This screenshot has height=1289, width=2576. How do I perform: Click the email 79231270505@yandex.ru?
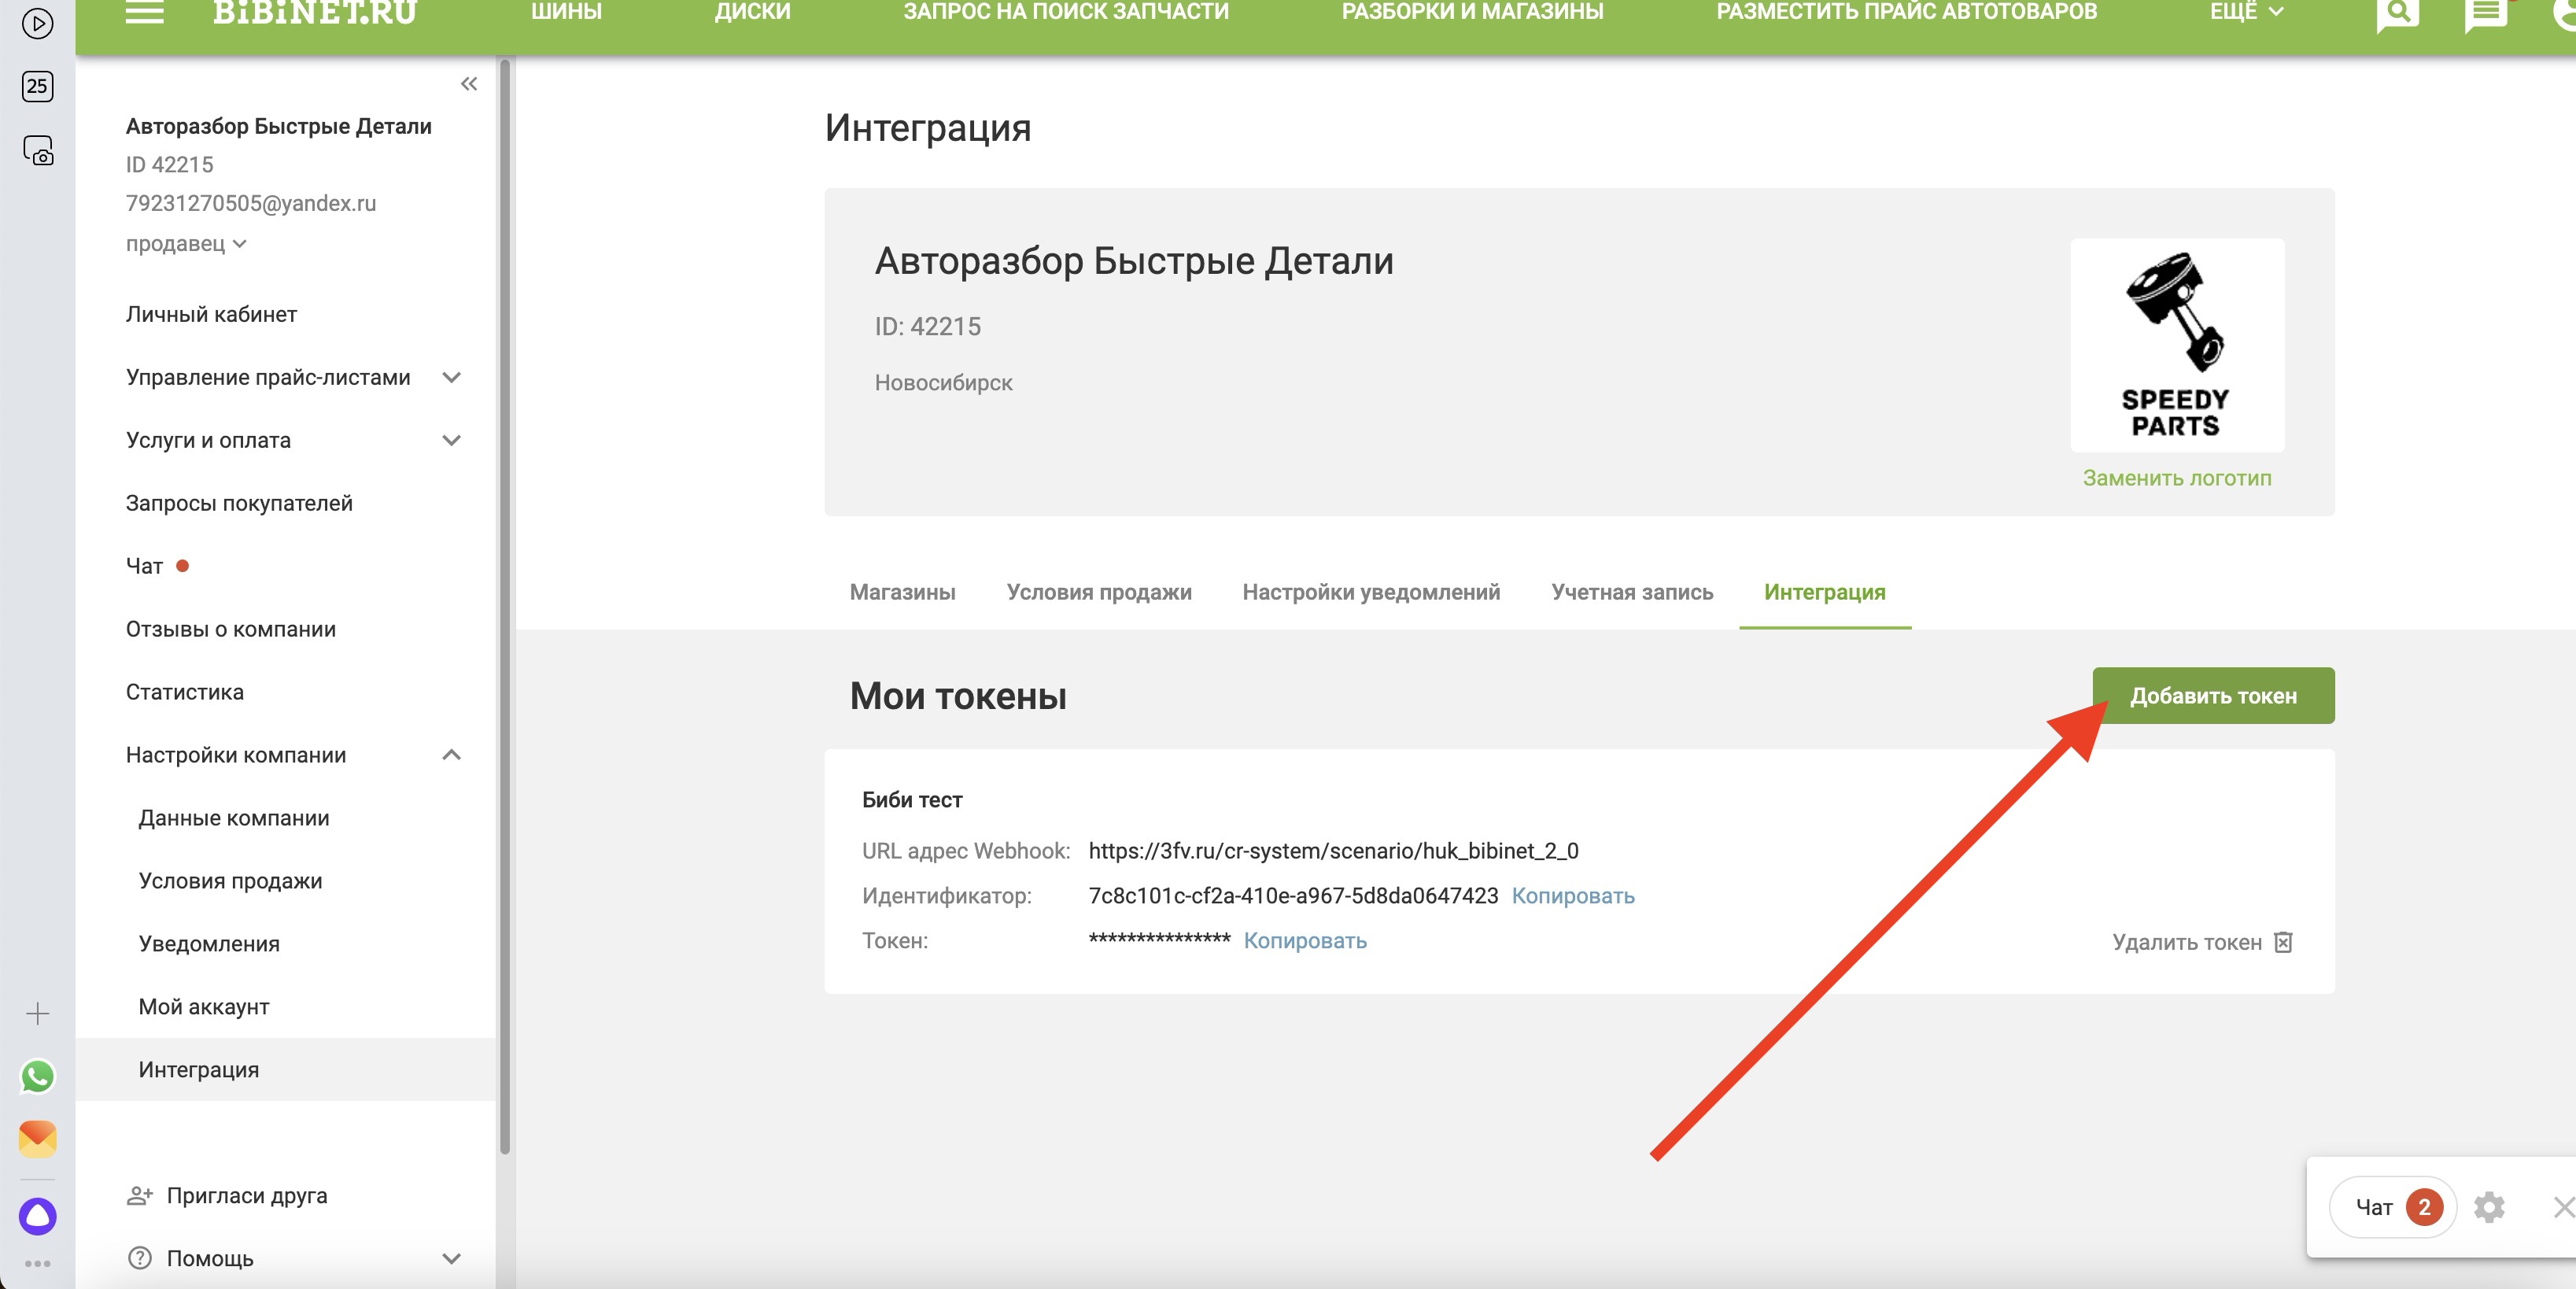[251, 203]
